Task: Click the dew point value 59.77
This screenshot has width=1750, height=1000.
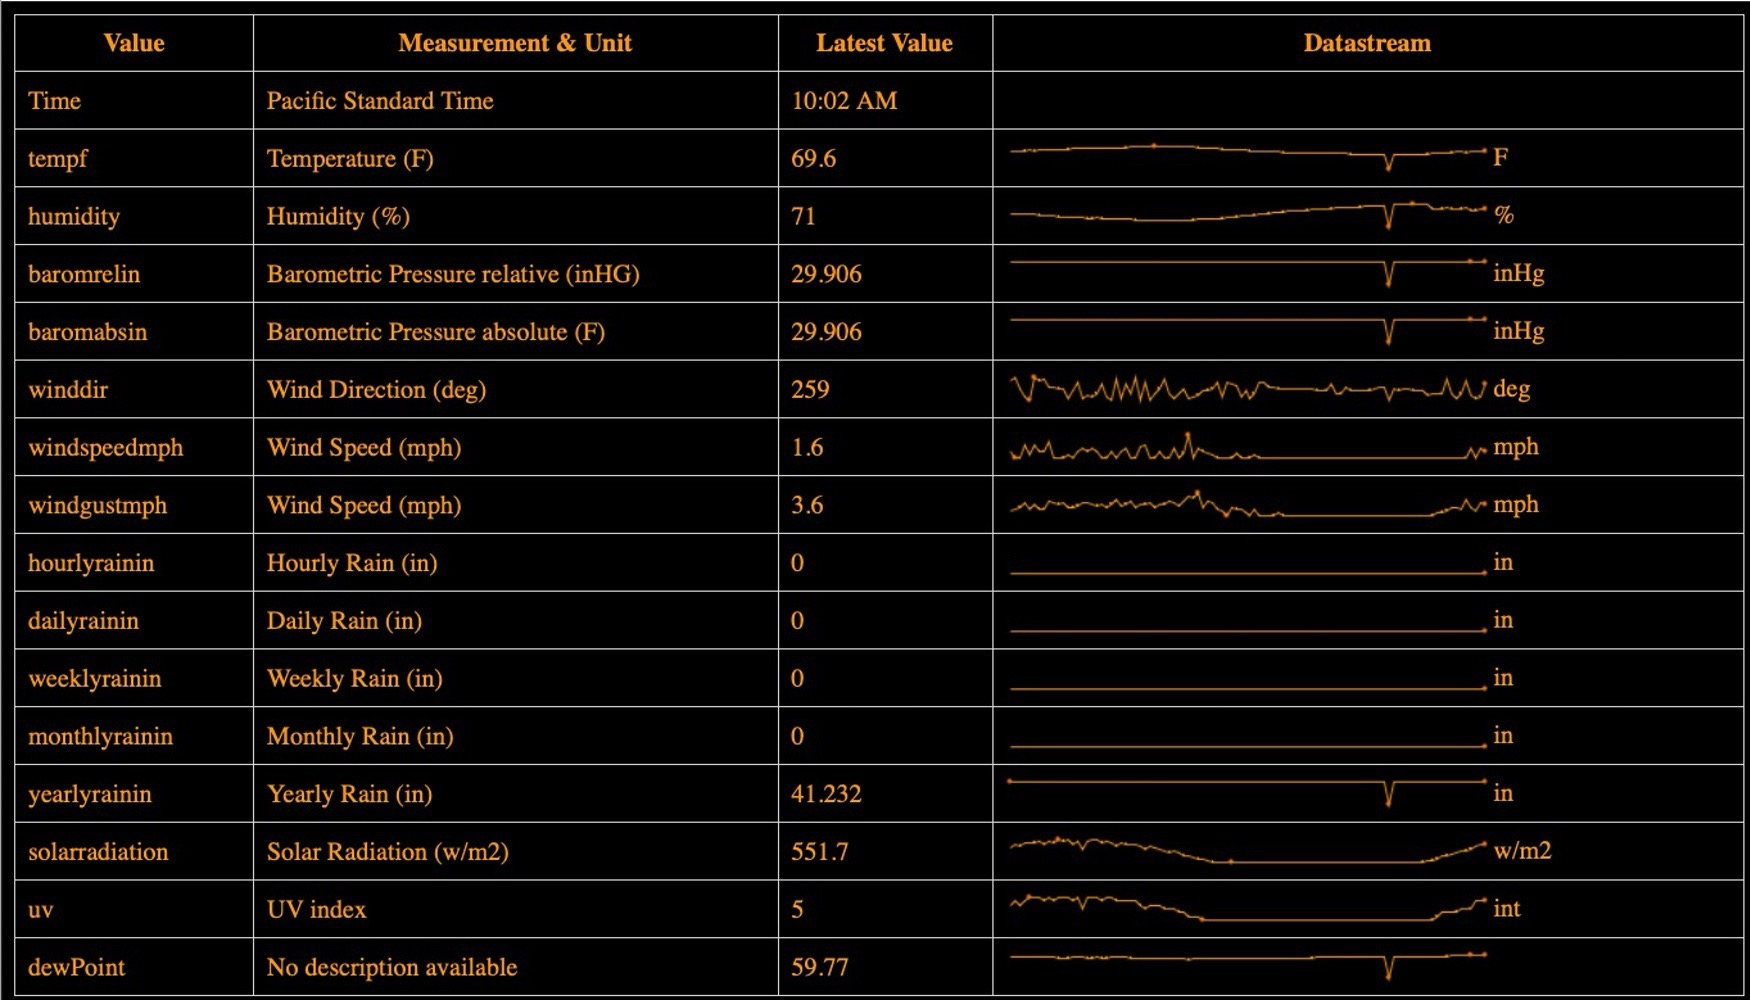Action: click(x=819, y=968)
